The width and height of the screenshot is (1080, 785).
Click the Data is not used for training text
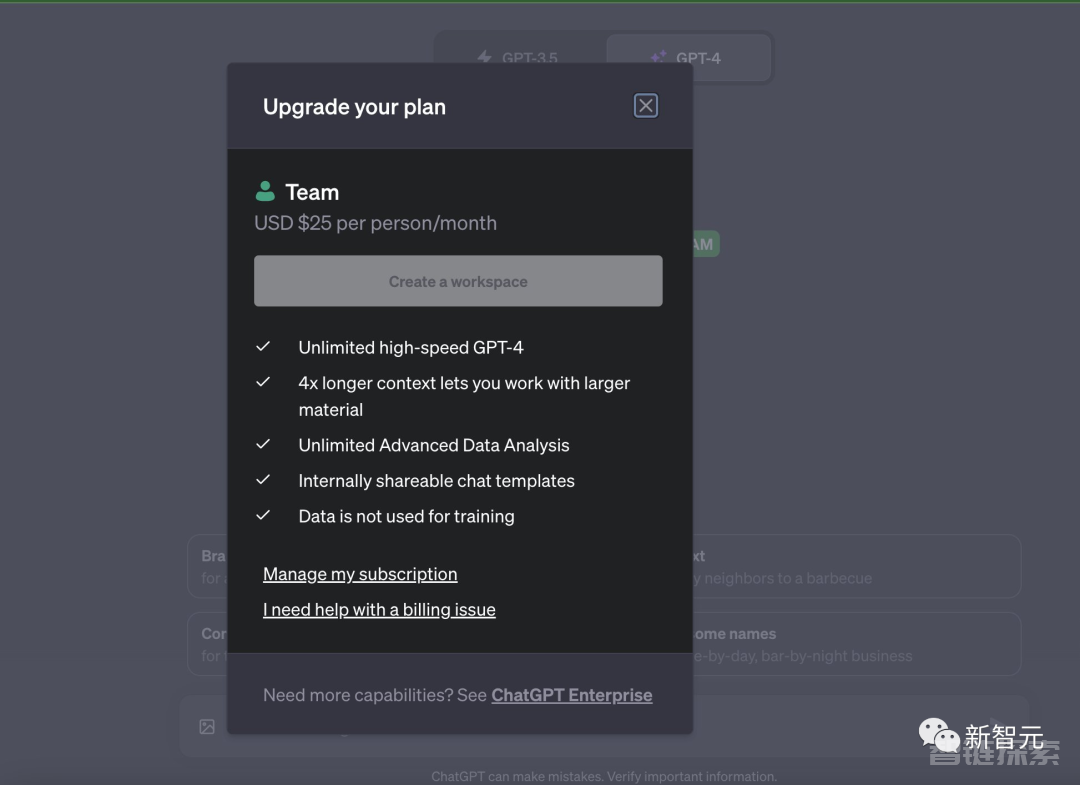(x=406, y=516)
